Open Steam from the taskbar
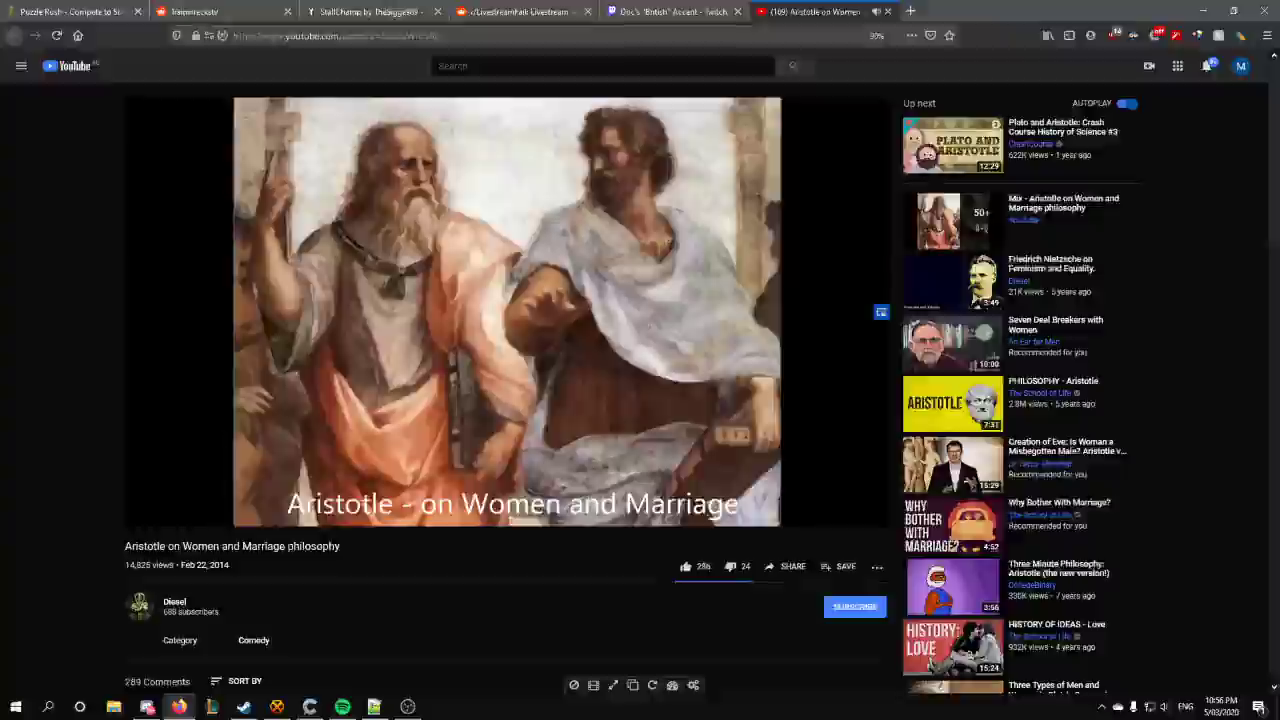Viewport: 1280px width, 720px height. point(244,707)
